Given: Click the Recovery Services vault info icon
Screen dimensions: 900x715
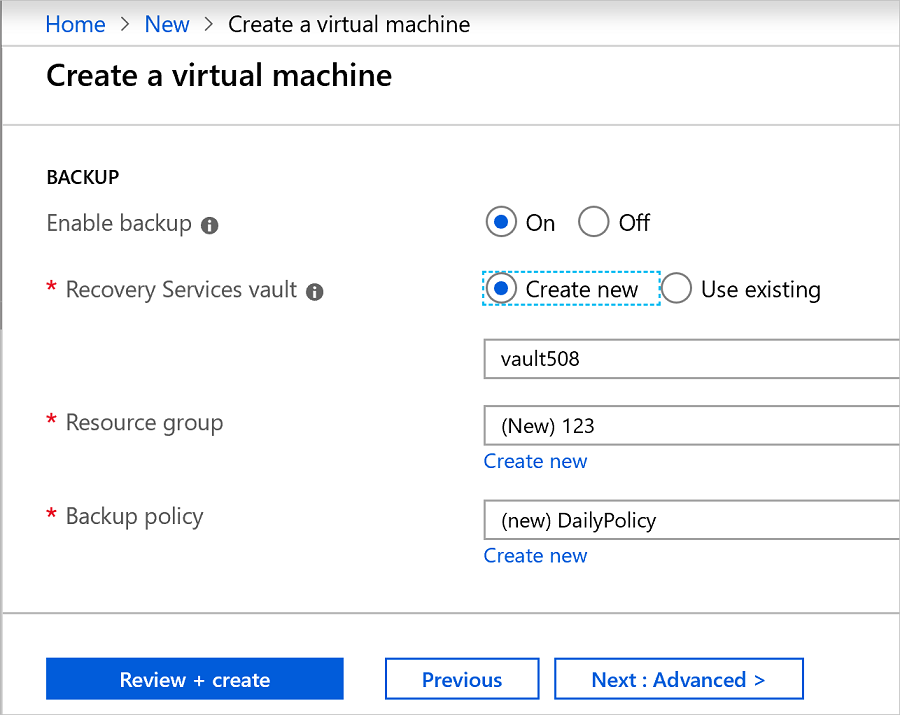Looking at the screenshot, I should (312, 292).
